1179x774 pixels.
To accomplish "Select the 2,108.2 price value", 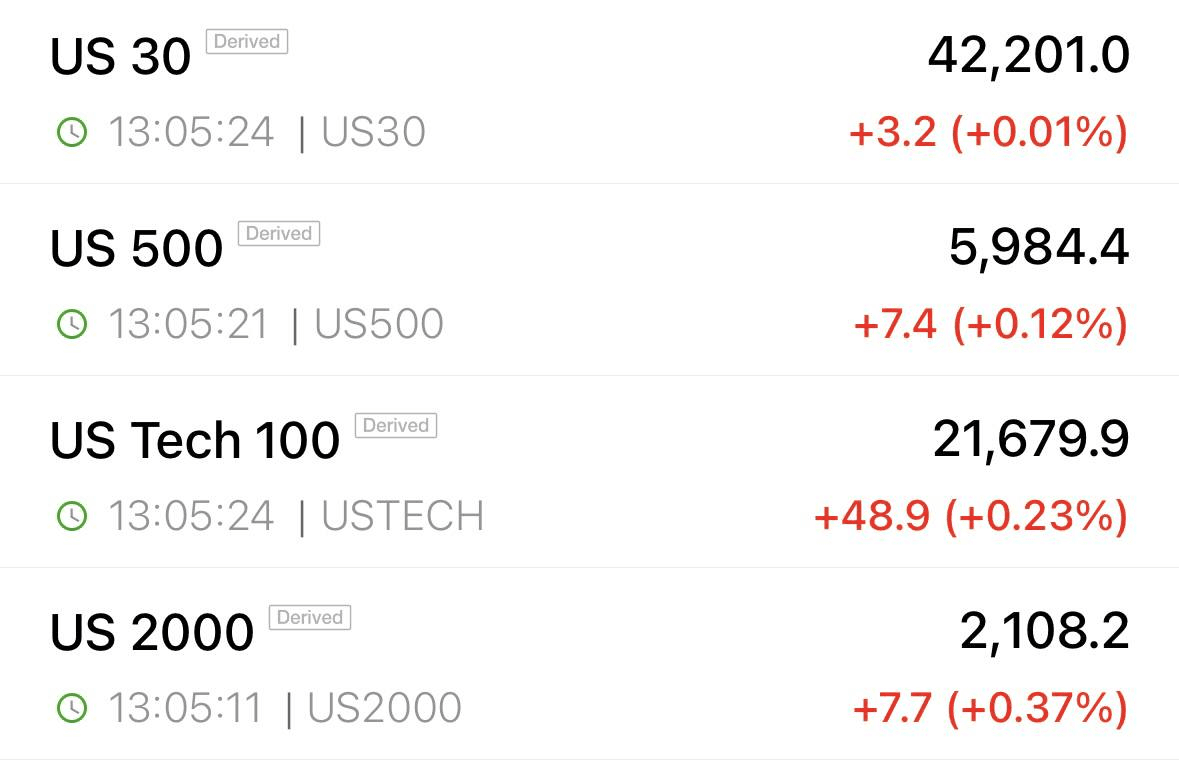I will (x=1044, y=632).
